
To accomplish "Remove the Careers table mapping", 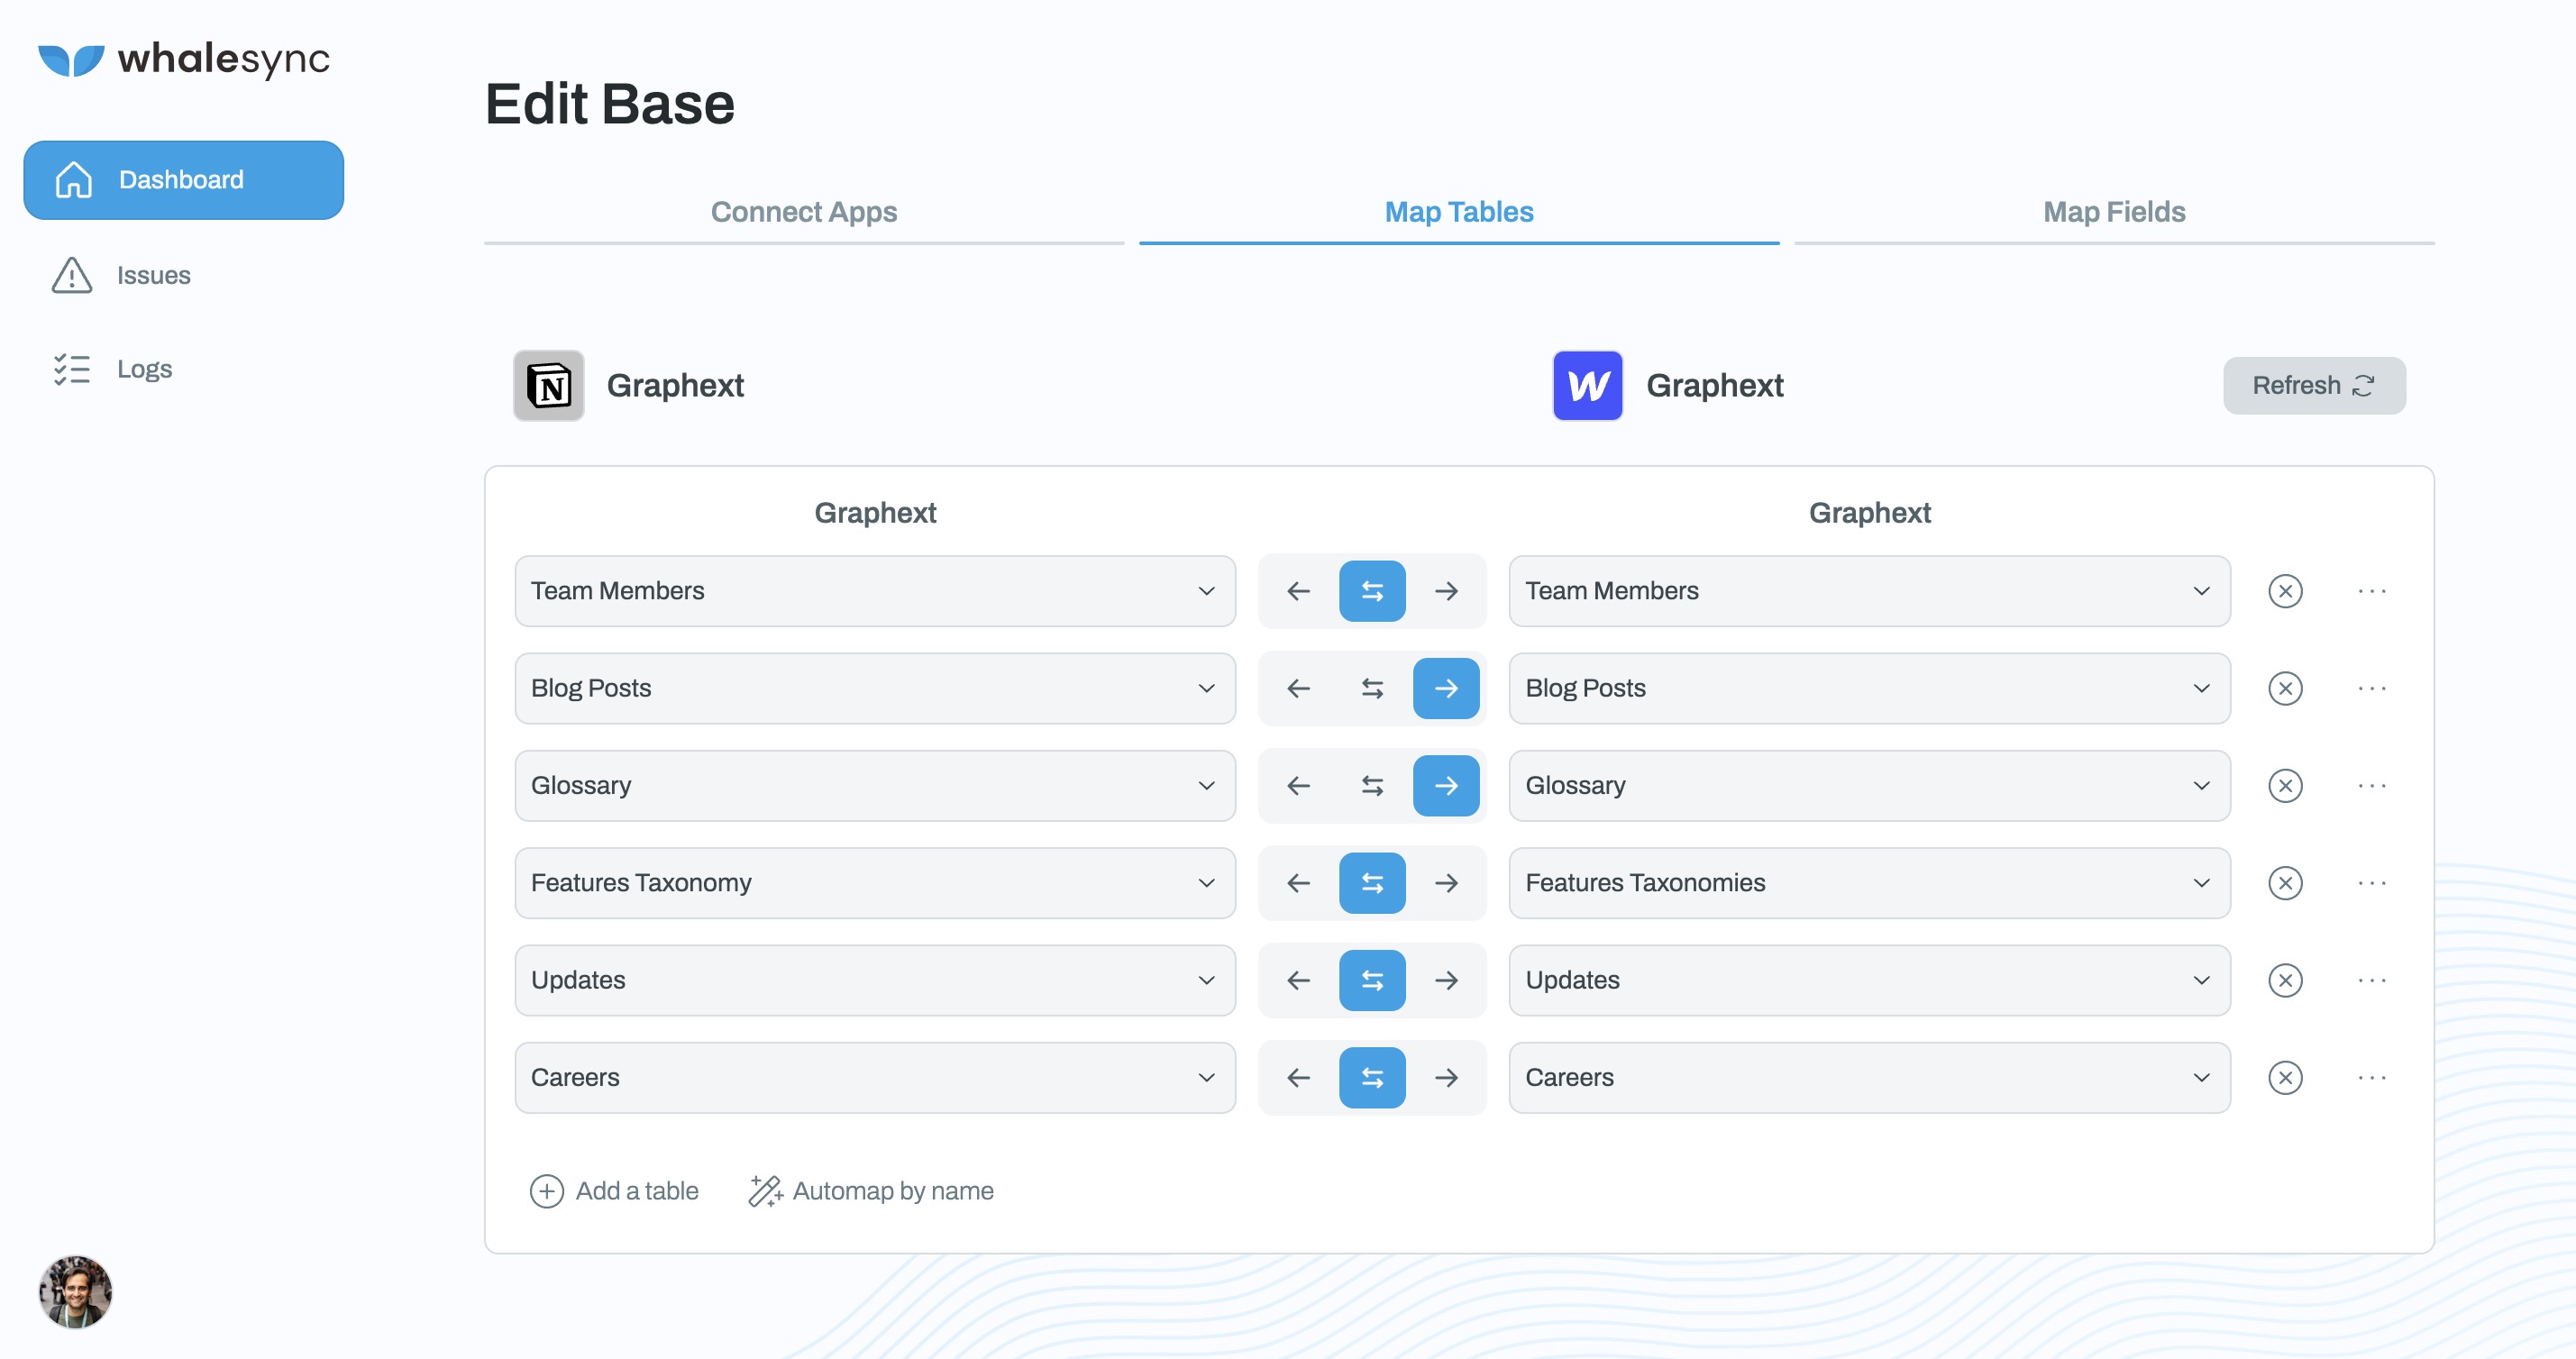I will 2285,1078.
